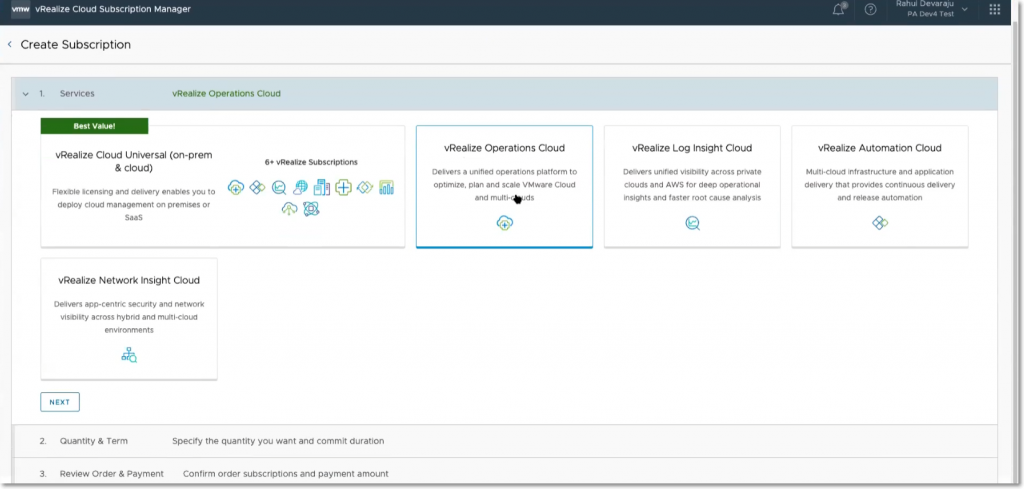The width and height of the screenshot is (1024, 489).
Task: Click the 'Delivers app-centric security' description
Action: (129, 317)
